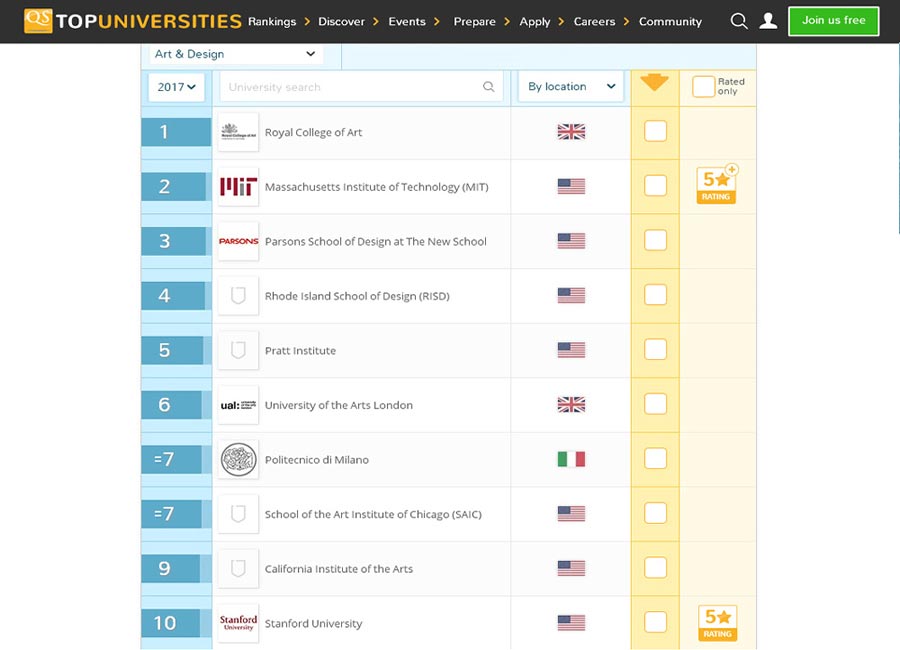
Task: Click the SAIC placeholder shield icon
Action: pyautogui.click(x=238, y=514)
